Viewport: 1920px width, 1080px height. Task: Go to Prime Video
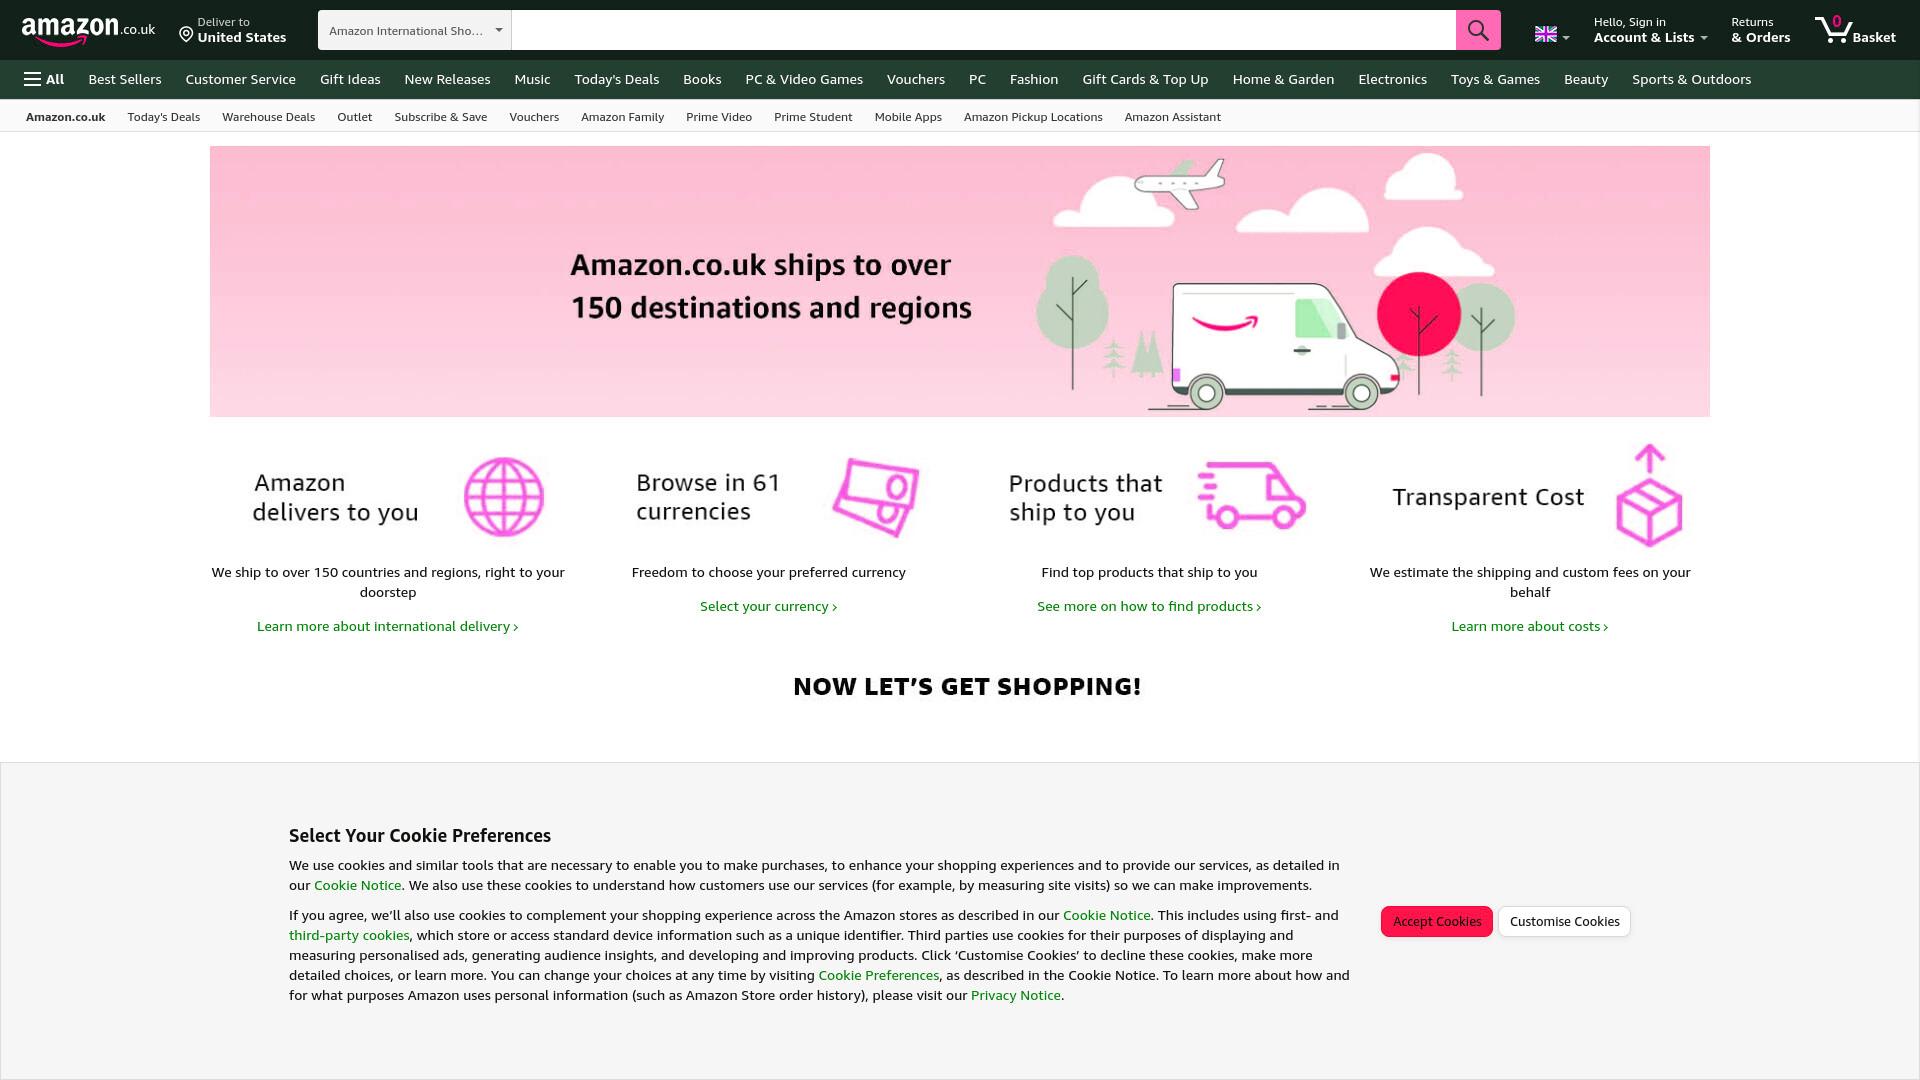tap(719, 117)
